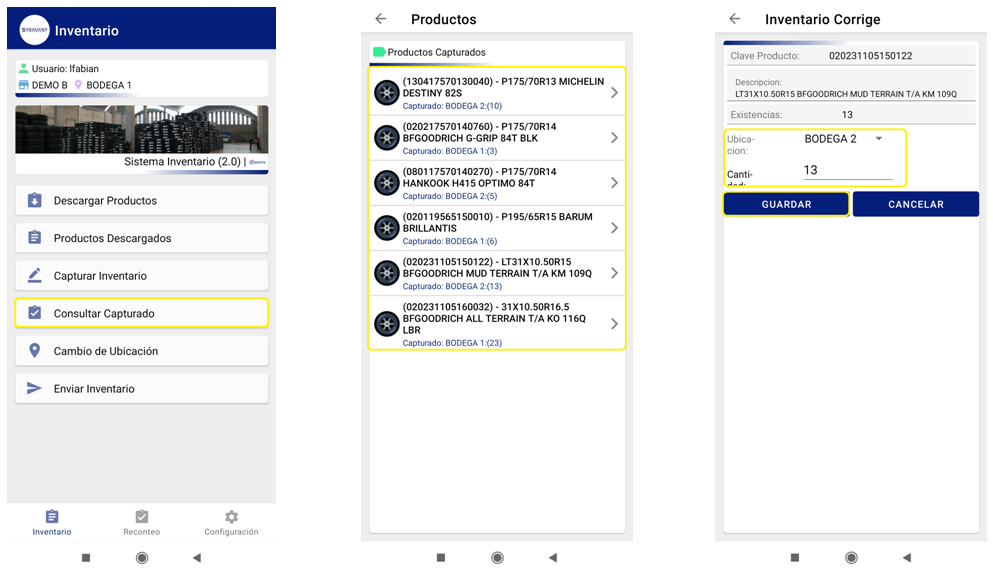
Task: Tap the Android home button under Productos screen
Action: [x=497, y=558]
